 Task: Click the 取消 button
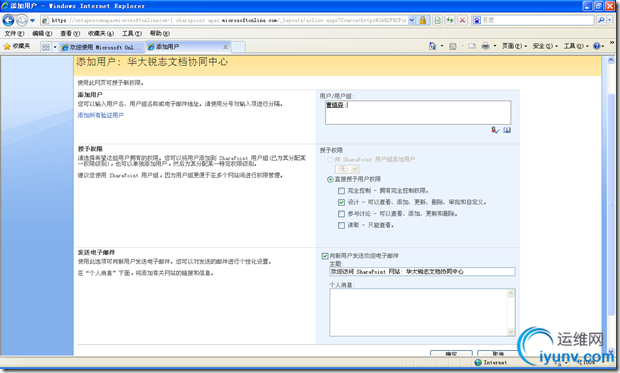[498, 353]
